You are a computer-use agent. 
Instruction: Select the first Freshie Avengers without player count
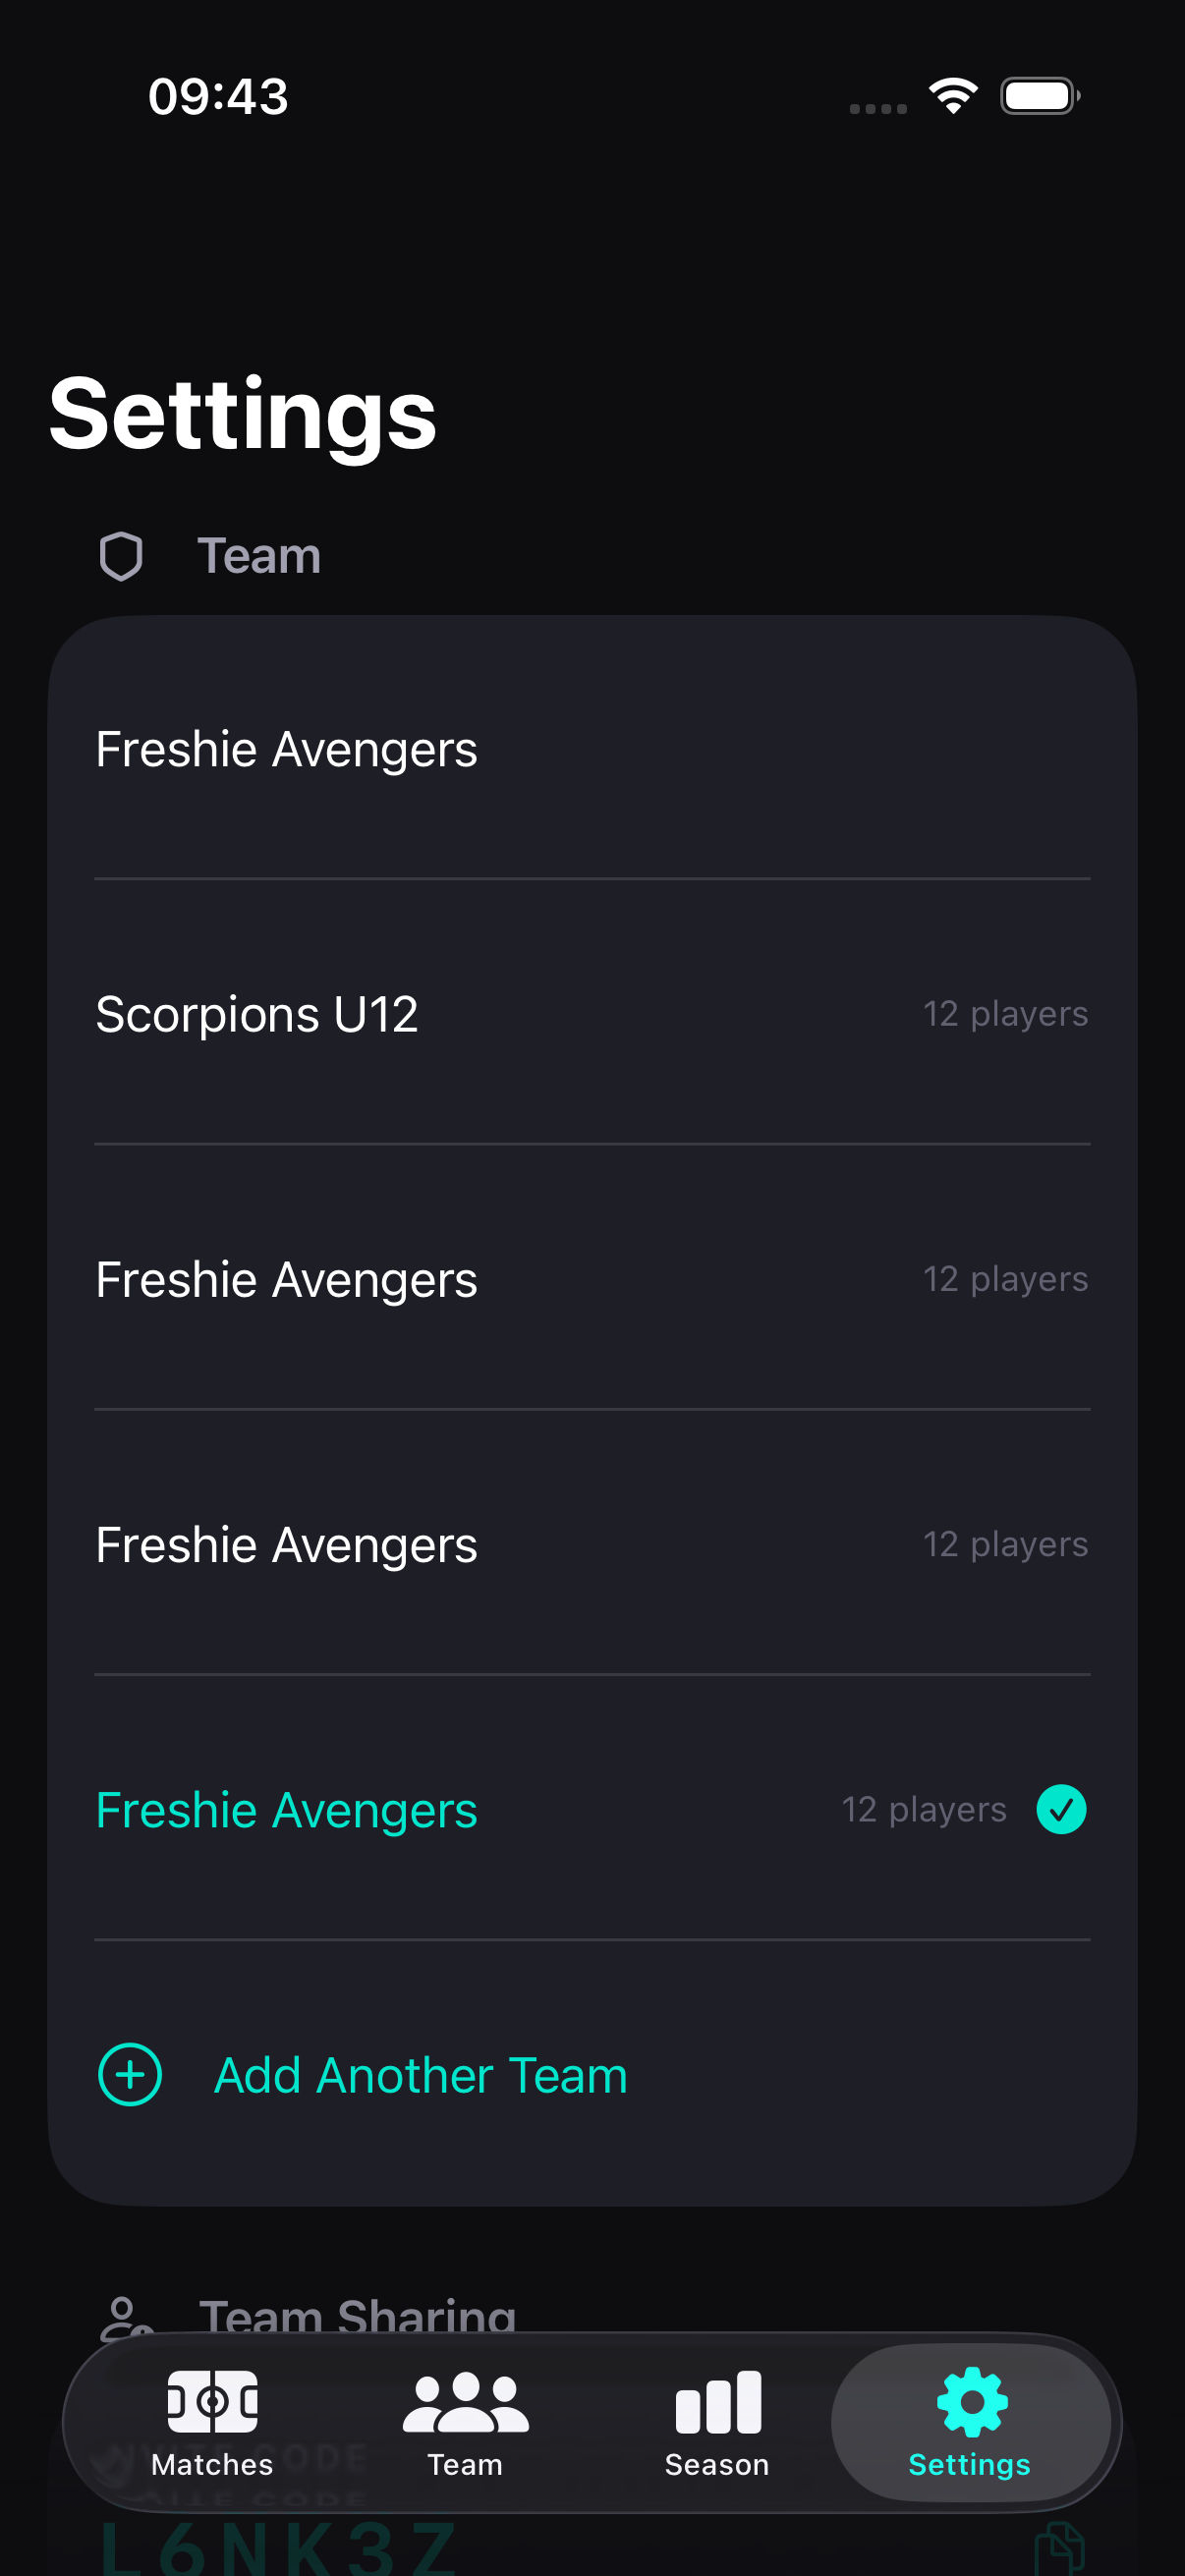point(286,749)
